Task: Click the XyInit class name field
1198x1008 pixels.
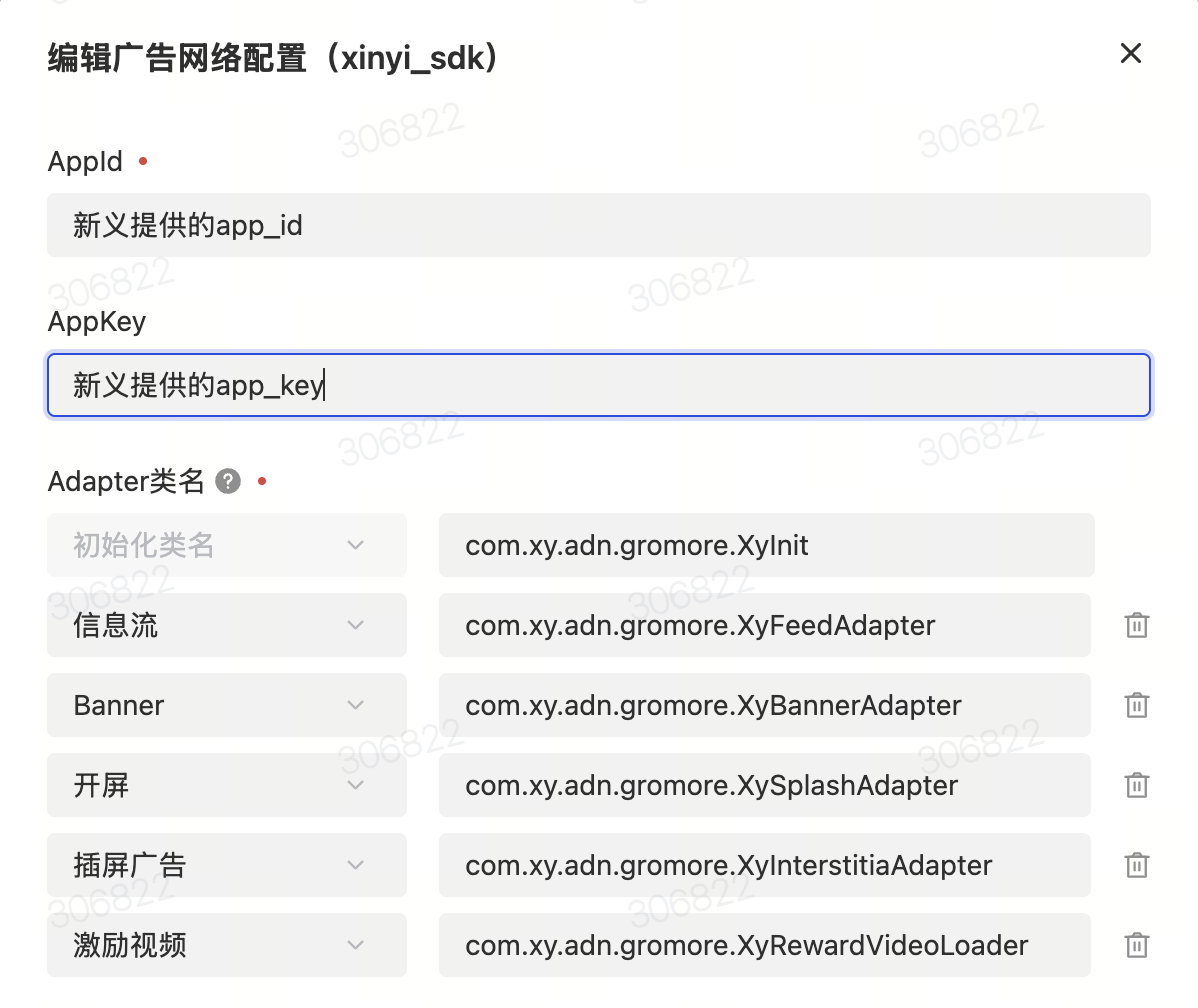Action: 765,546
